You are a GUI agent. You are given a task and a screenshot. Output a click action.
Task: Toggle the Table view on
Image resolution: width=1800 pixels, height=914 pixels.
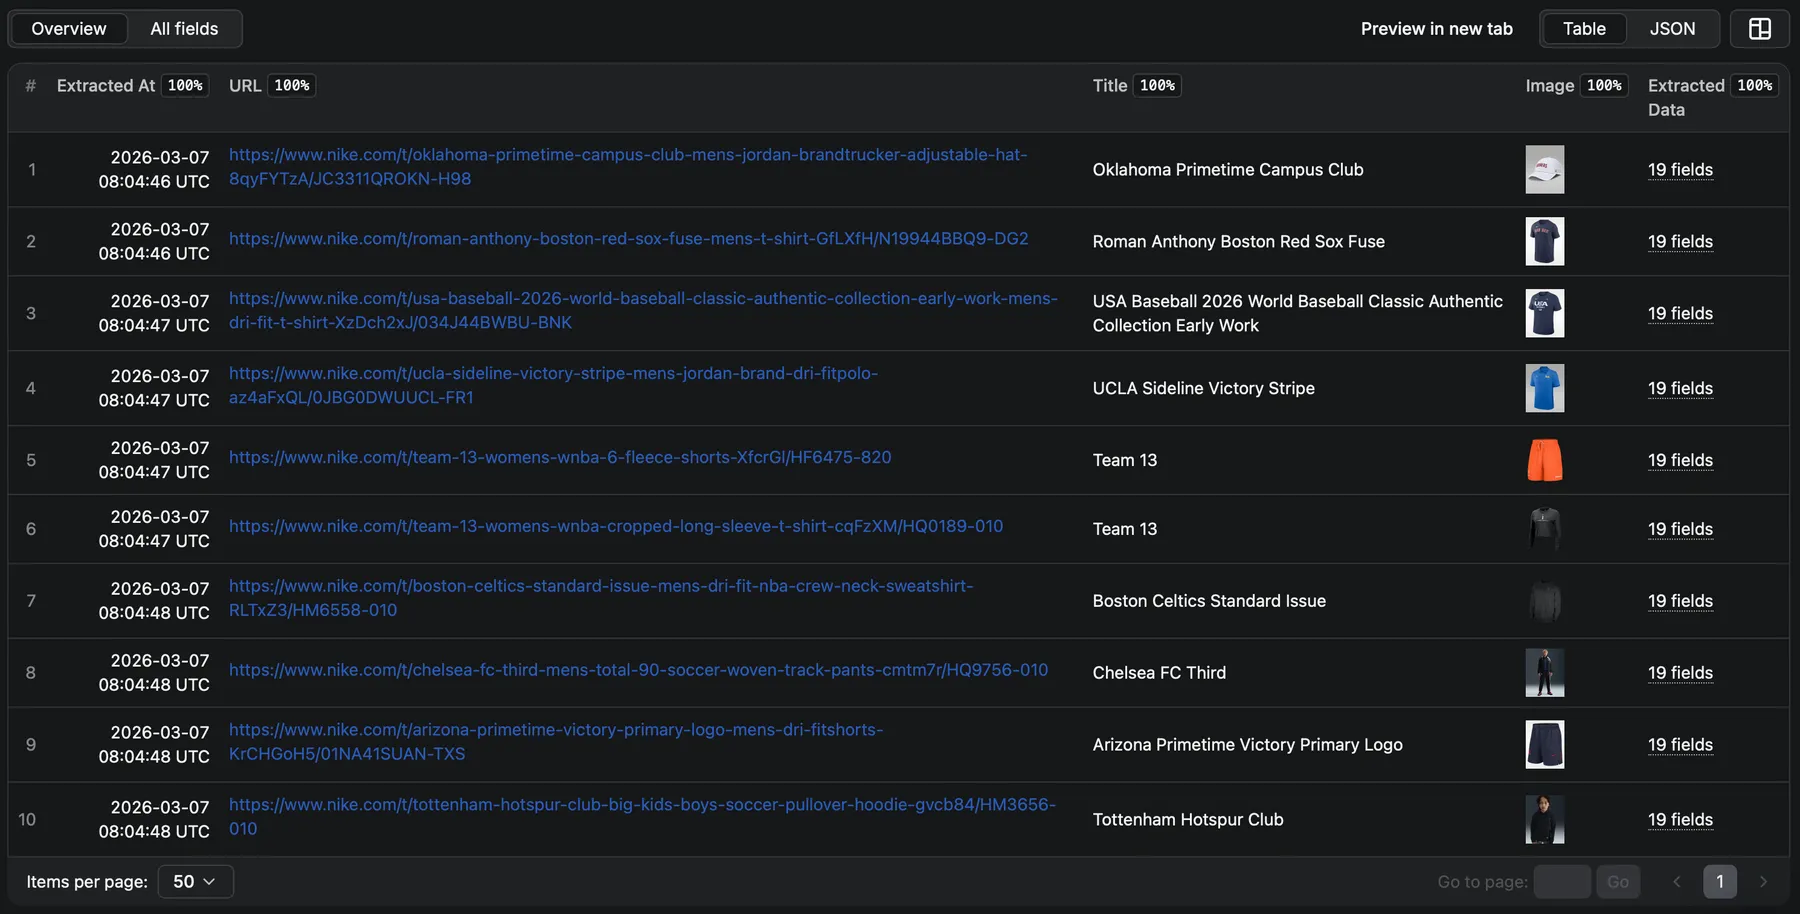click(x=1584, y=28)
